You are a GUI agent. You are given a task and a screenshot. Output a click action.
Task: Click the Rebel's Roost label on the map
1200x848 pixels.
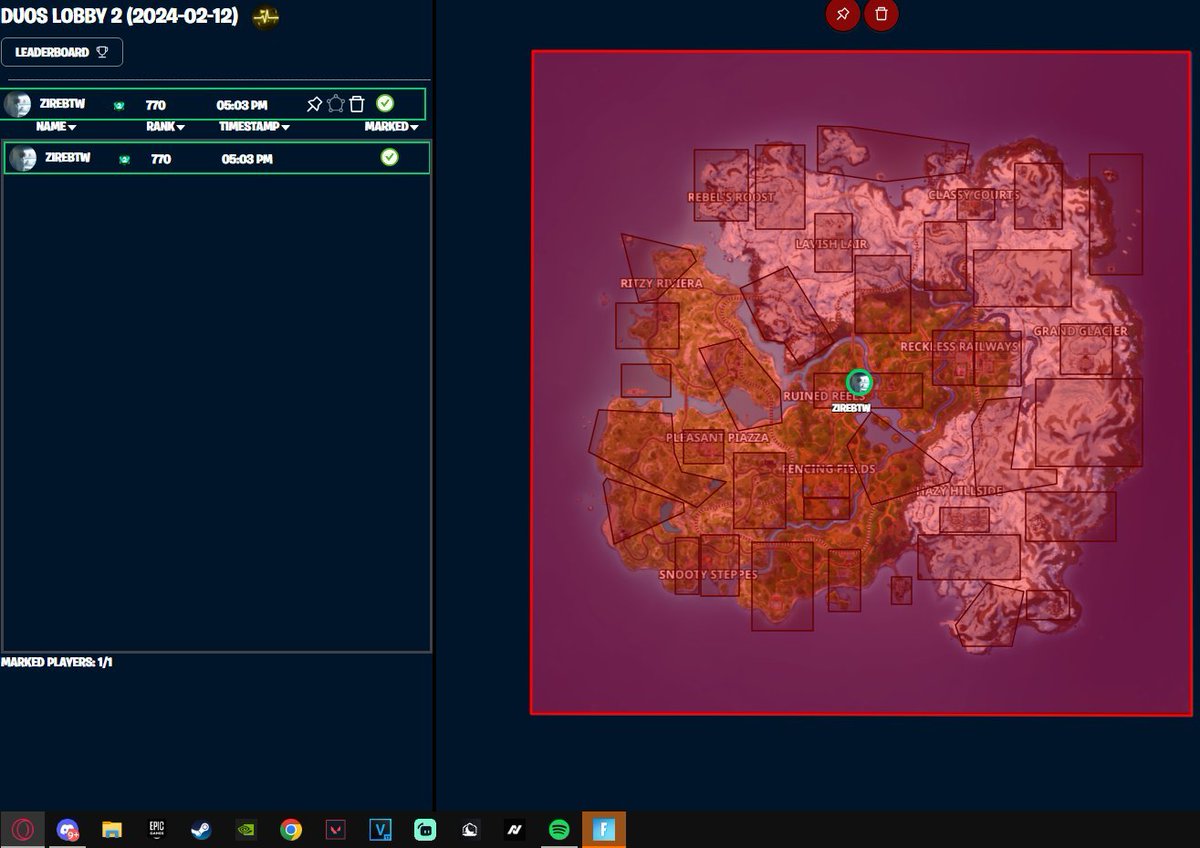coord(730,197)
